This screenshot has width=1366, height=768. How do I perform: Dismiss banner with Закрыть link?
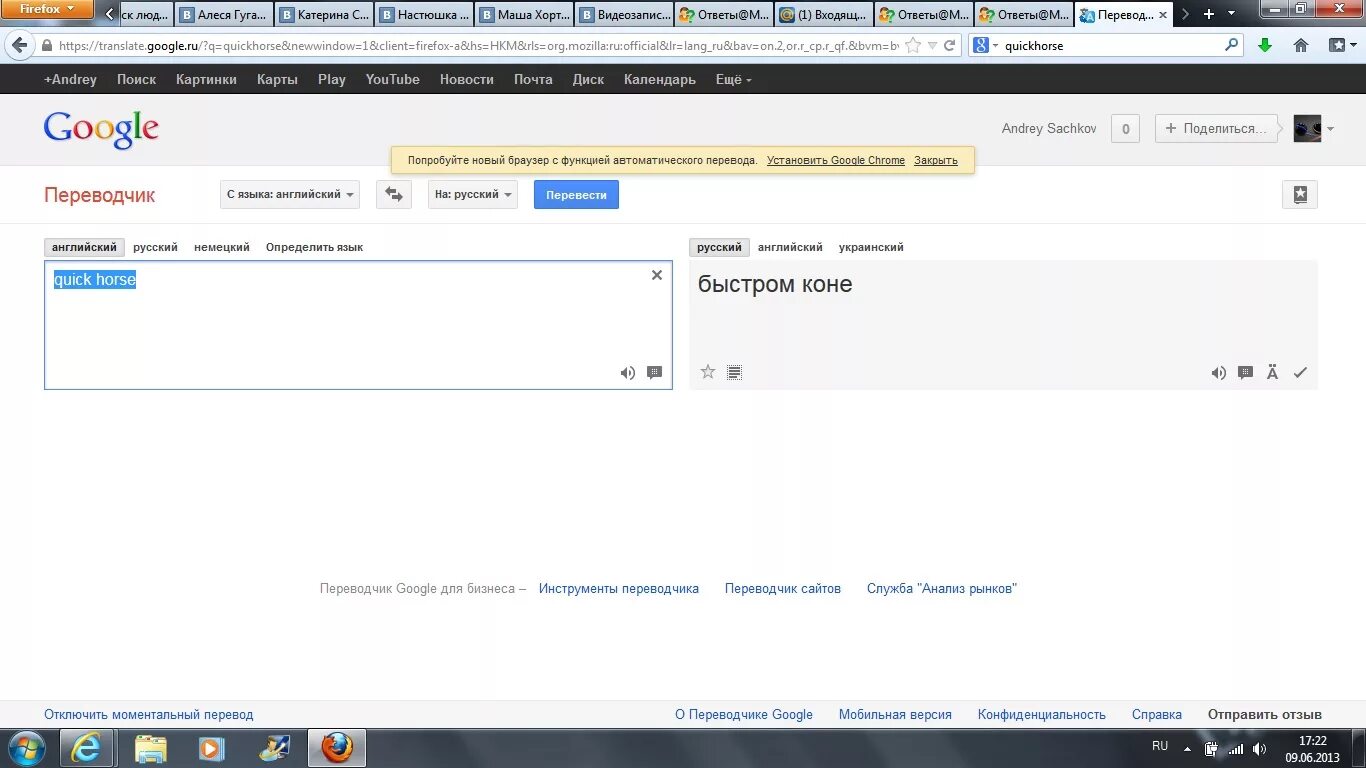(x=936, y=160)
